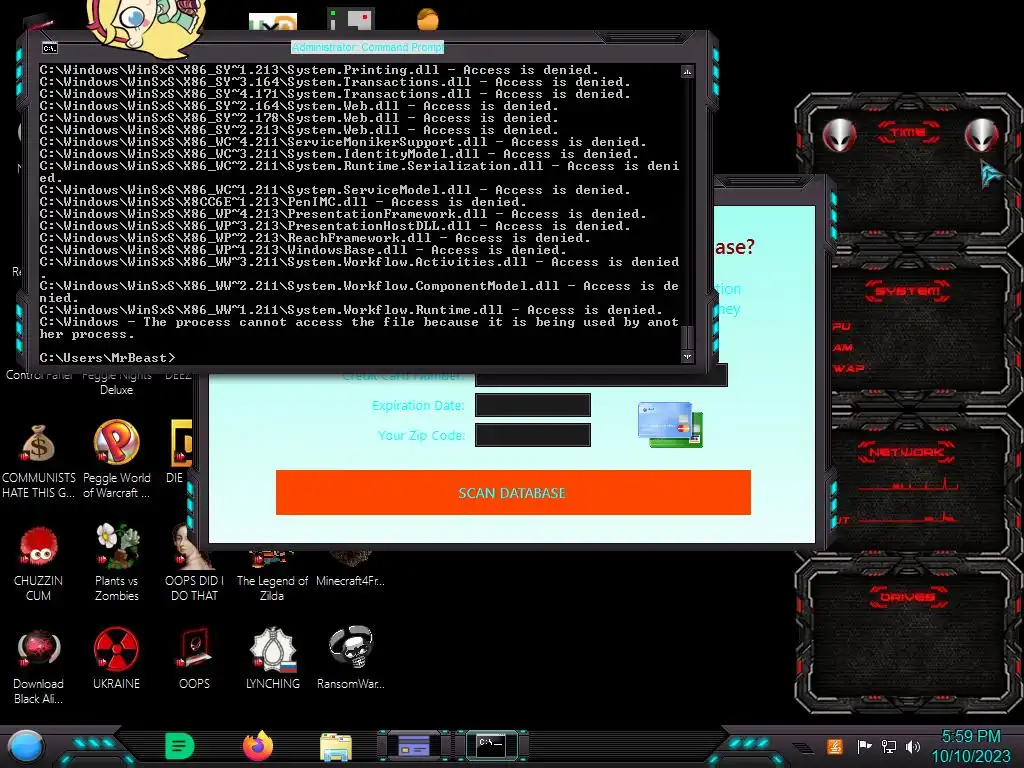Focus the Your Zip Code input field
Image resolution: width=1024 pixels, height=768 pixels.
533,435
